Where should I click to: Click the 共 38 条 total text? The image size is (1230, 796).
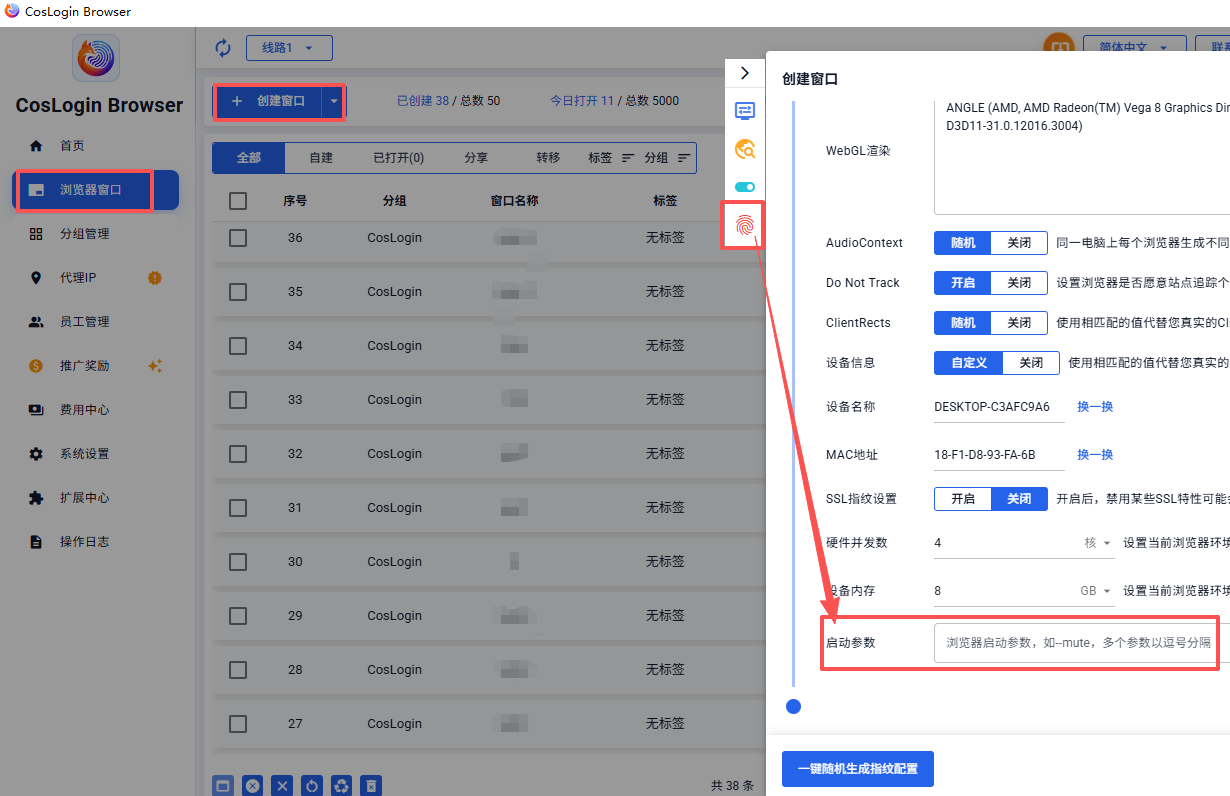(732, 786)
